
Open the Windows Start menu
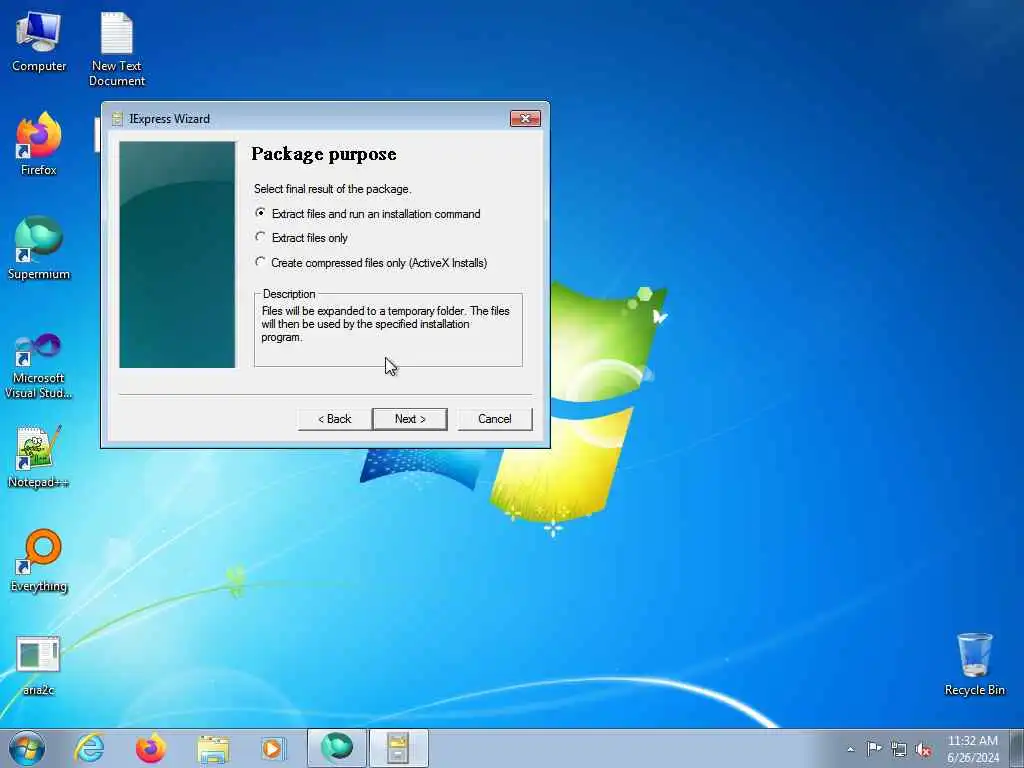coord(27,748)
